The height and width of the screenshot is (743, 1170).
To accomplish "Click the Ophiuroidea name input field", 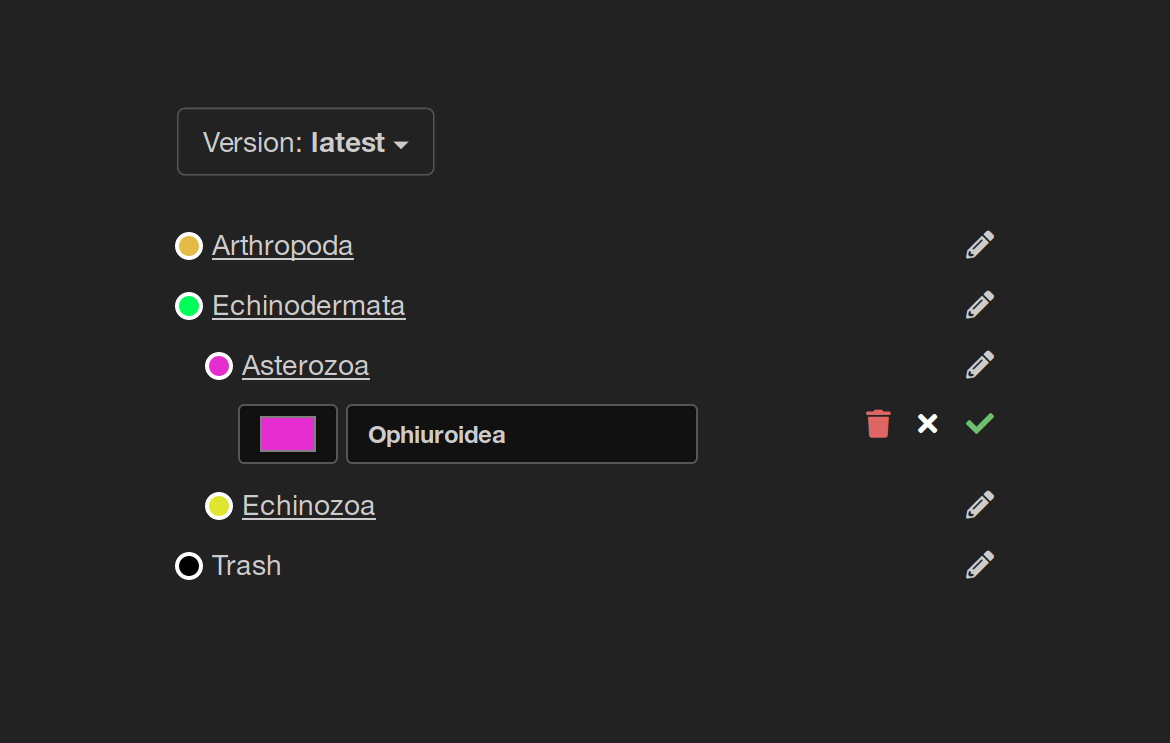I will coord(521,434).
